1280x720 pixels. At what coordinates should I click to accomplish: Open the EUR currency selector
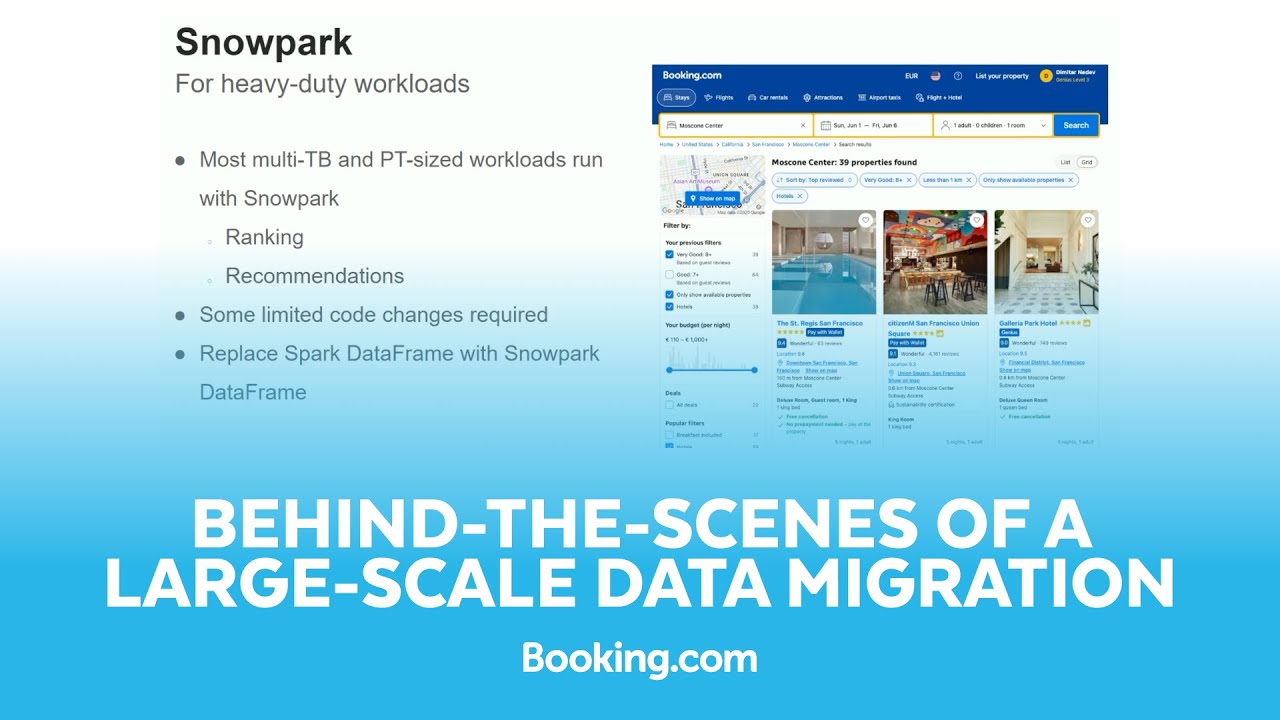[x=911, y=76]
